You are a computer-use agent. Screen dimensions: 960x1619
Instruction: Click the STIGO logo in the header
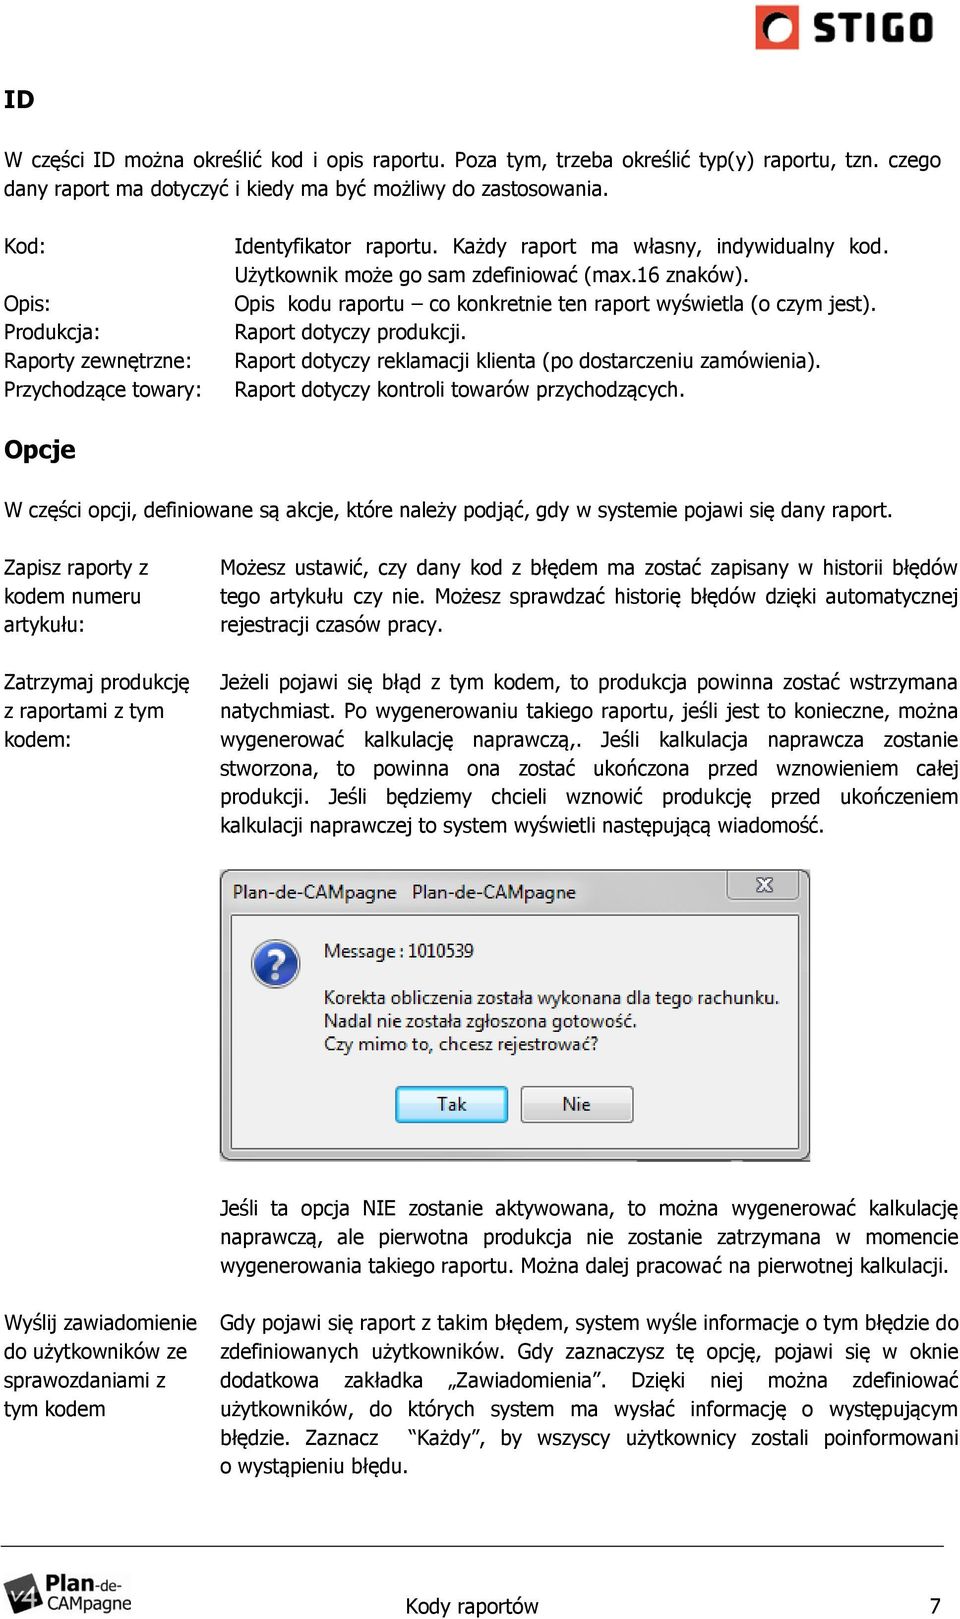point(845,27)
